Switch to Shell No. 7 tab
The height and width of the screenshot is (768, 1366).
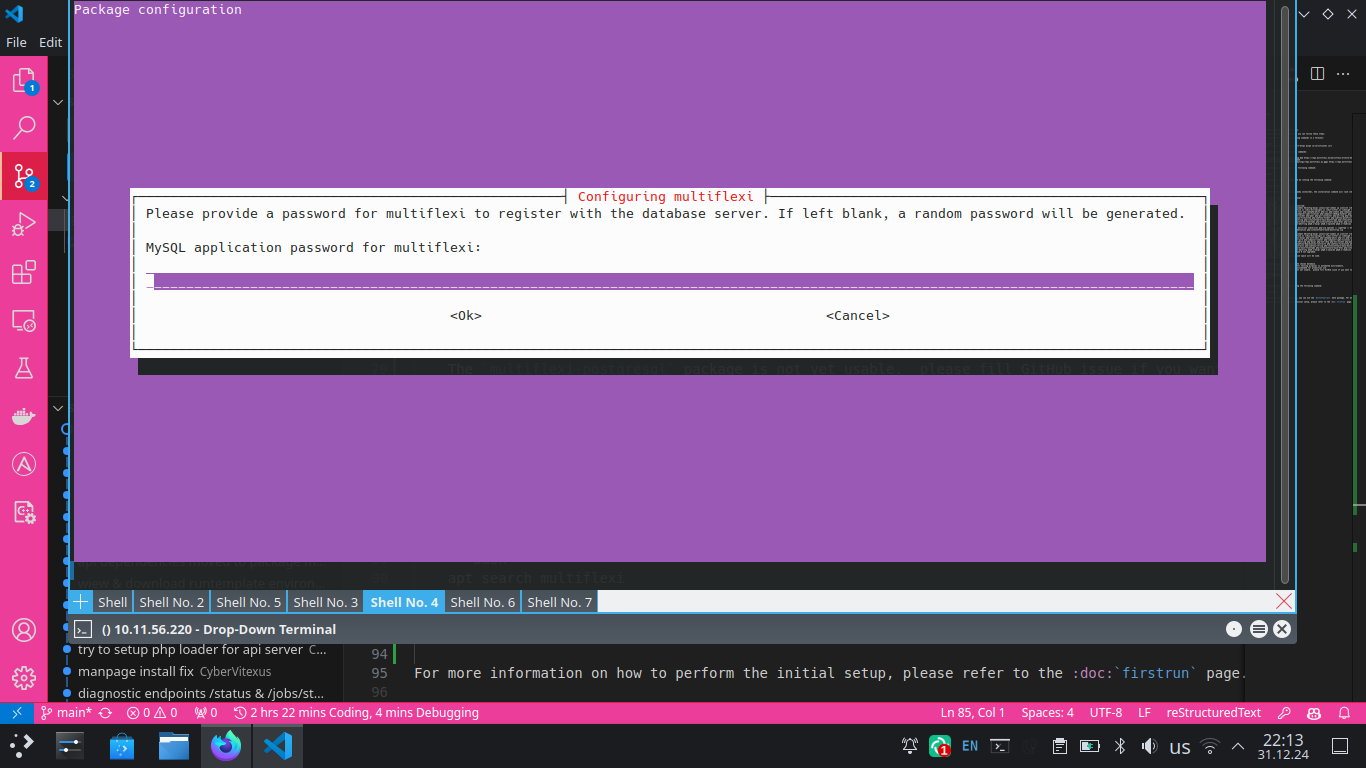pos(559,602)
